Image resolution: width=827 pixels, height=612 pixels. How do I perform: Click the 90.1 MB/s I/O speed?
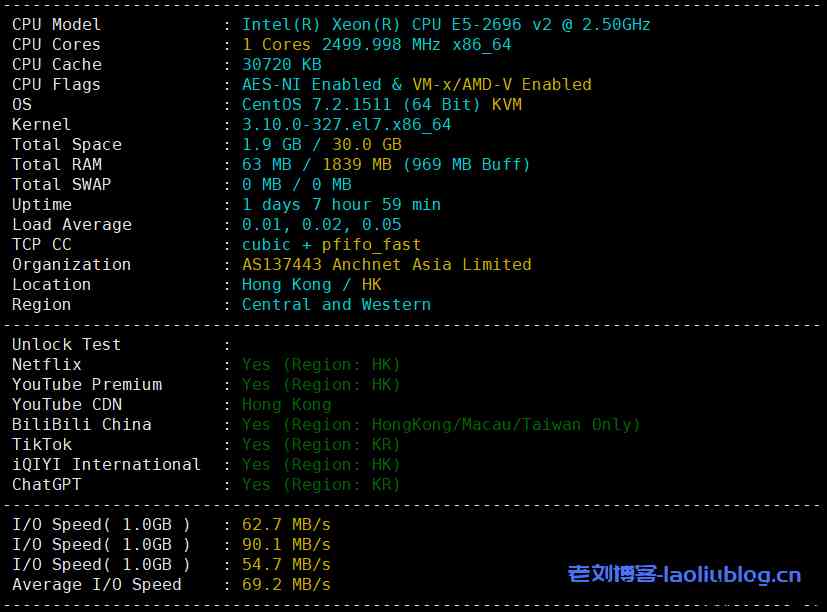(286, 546)
